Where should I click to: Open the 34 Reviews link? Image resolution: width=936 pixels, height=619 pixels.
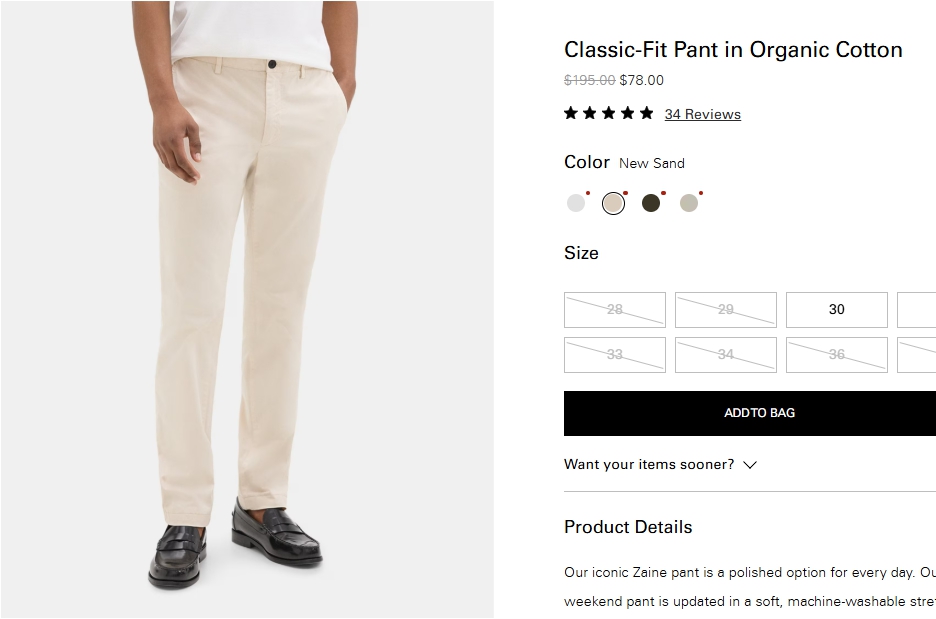(702, 114)
